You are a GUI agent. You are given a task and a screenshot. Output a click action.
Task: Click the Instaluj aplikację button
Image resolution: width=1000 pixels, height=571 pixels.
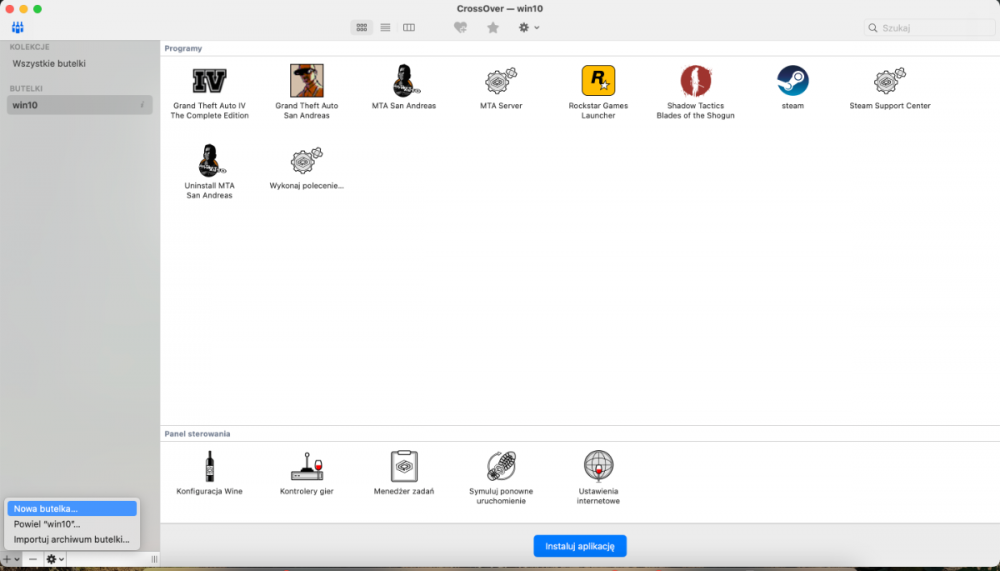[x=580, y=546]
